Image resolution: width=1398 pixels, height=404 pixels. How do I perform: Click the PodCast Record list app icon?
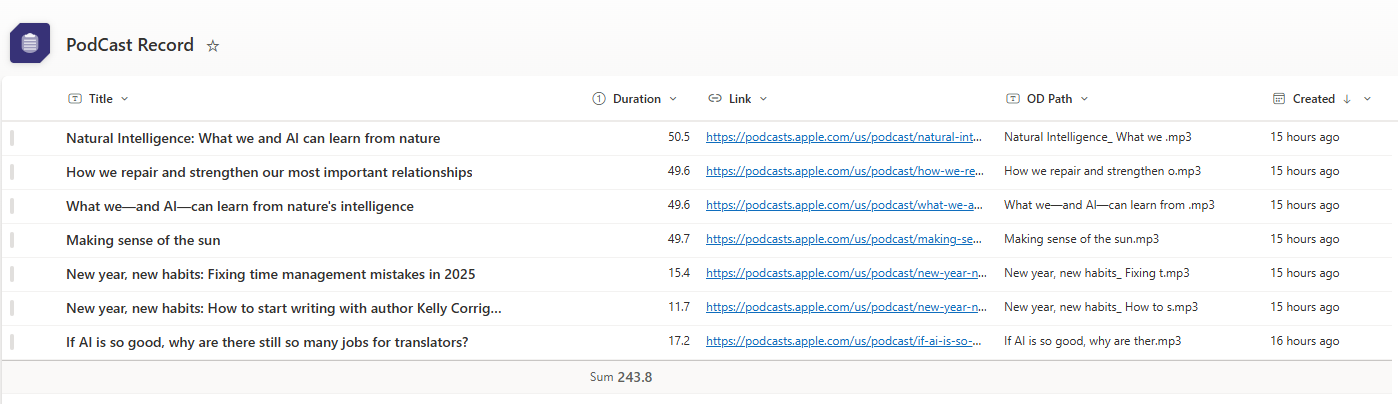(29, 43)
